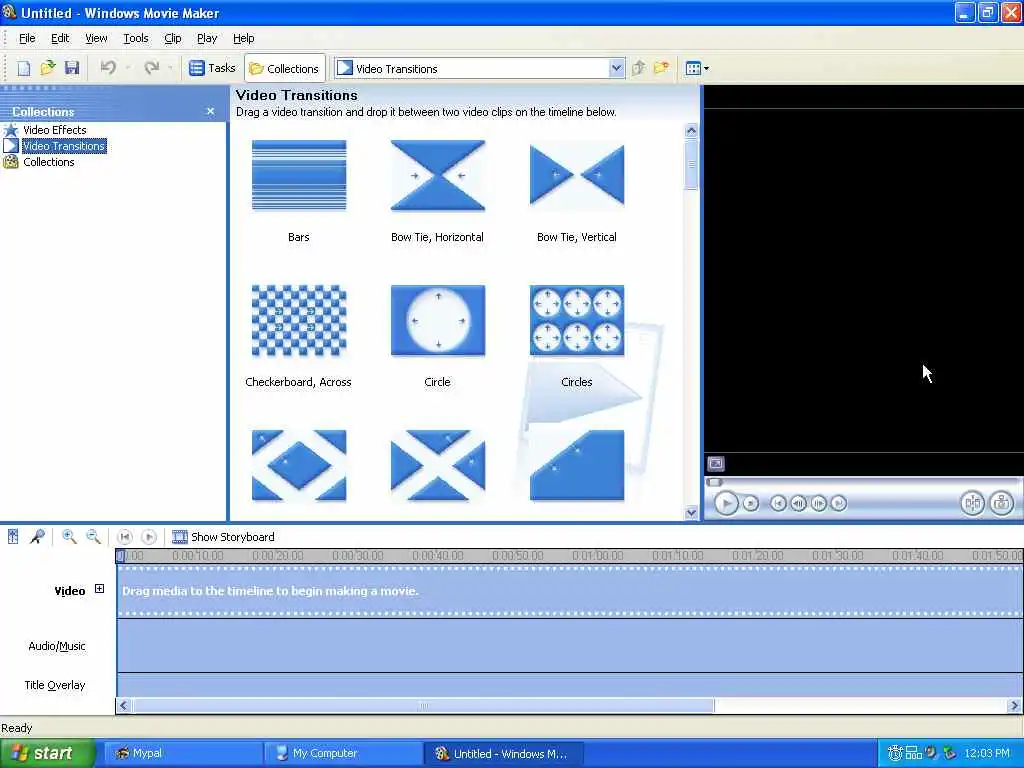Select the Circles transition thumbnail
The image size is (1024, 768).
point(577,320)
